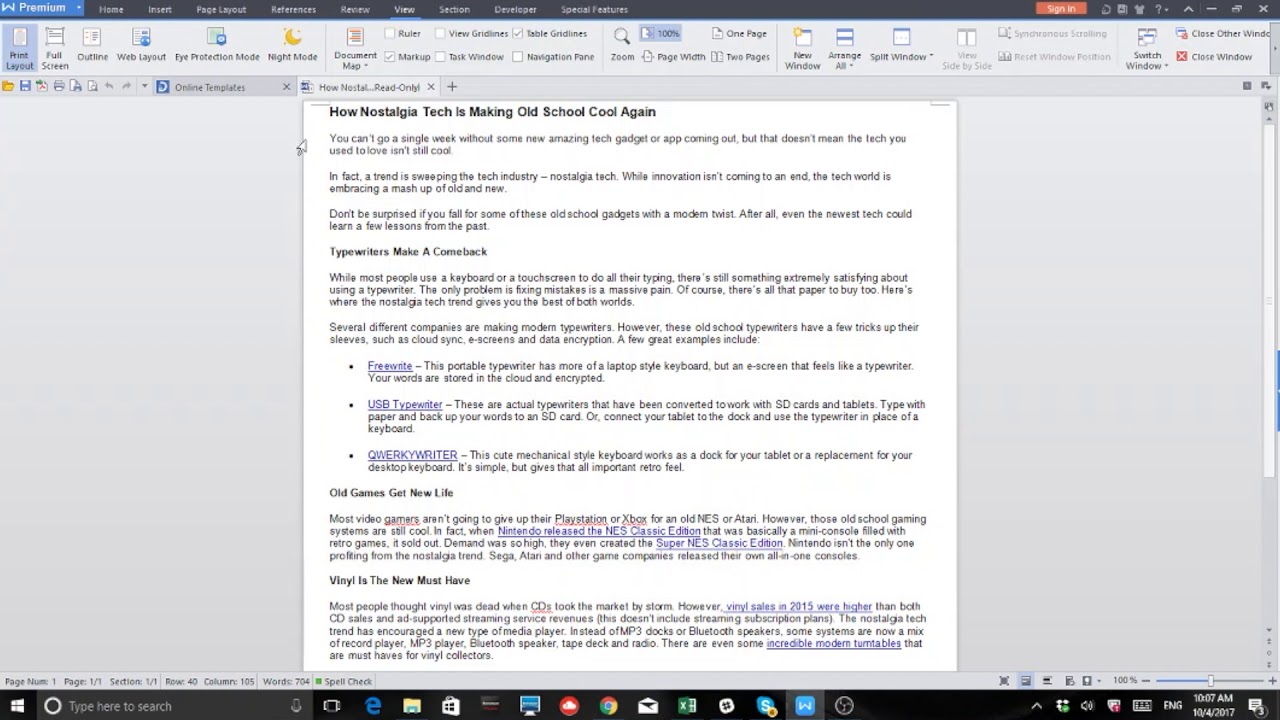The image size is (1280, 720).
Task: Click Windows Task View button
Action: (x=331, y=706)
